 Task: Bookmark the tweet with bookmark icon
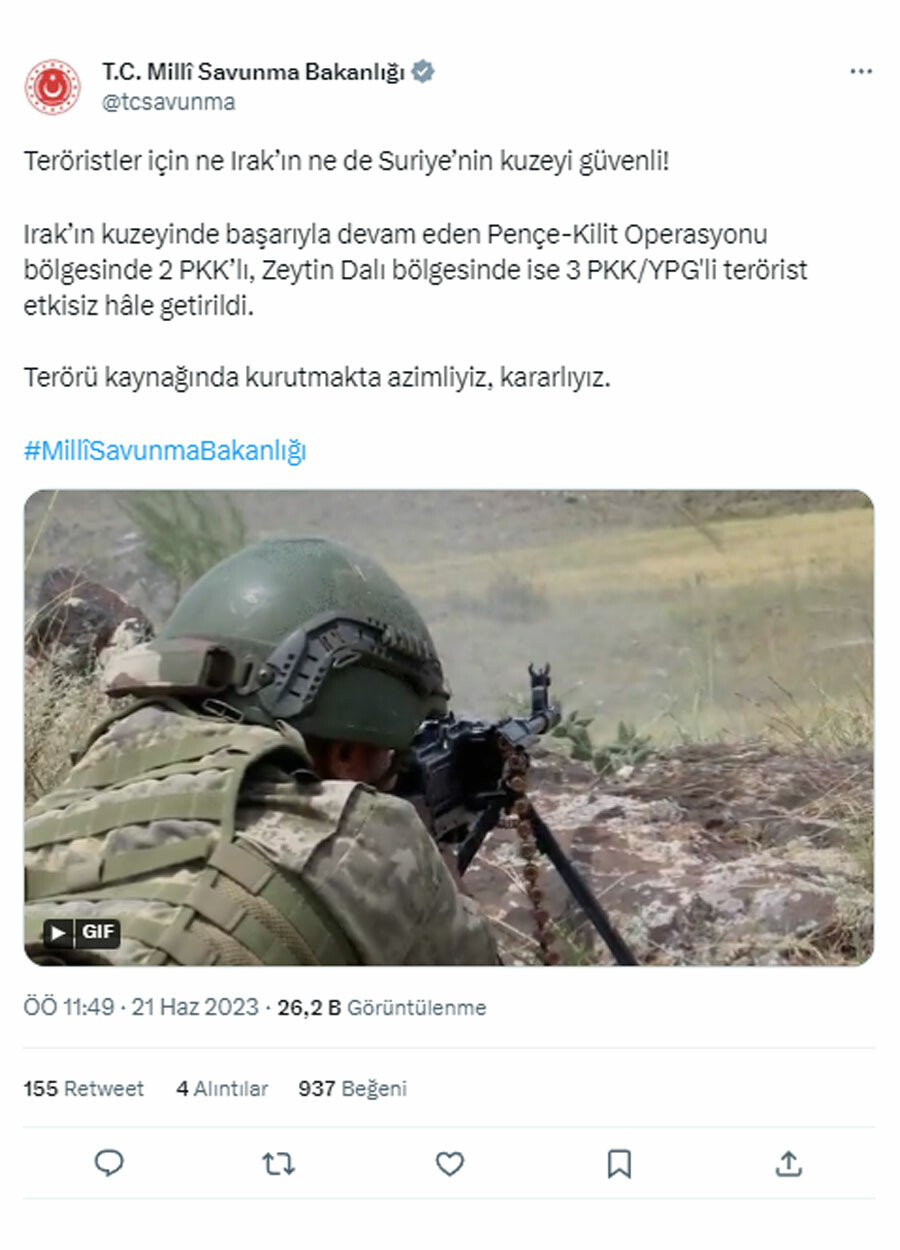619,1163
